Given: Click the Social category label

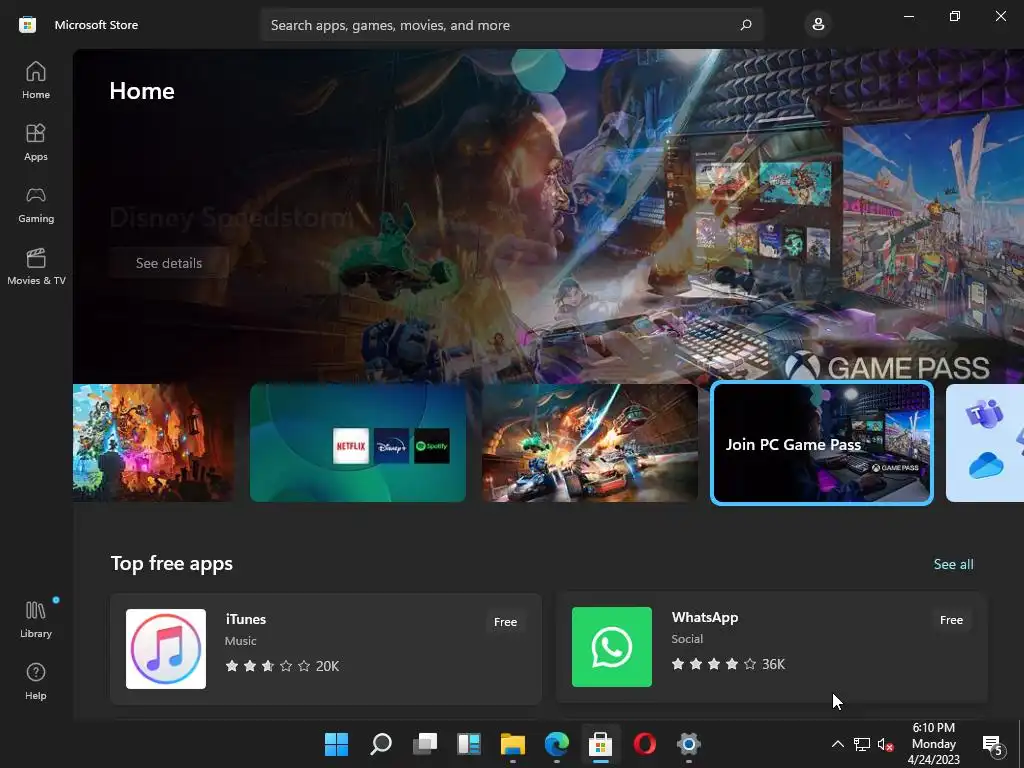Looking at the screenshot, I should click(x=687, y=639).
